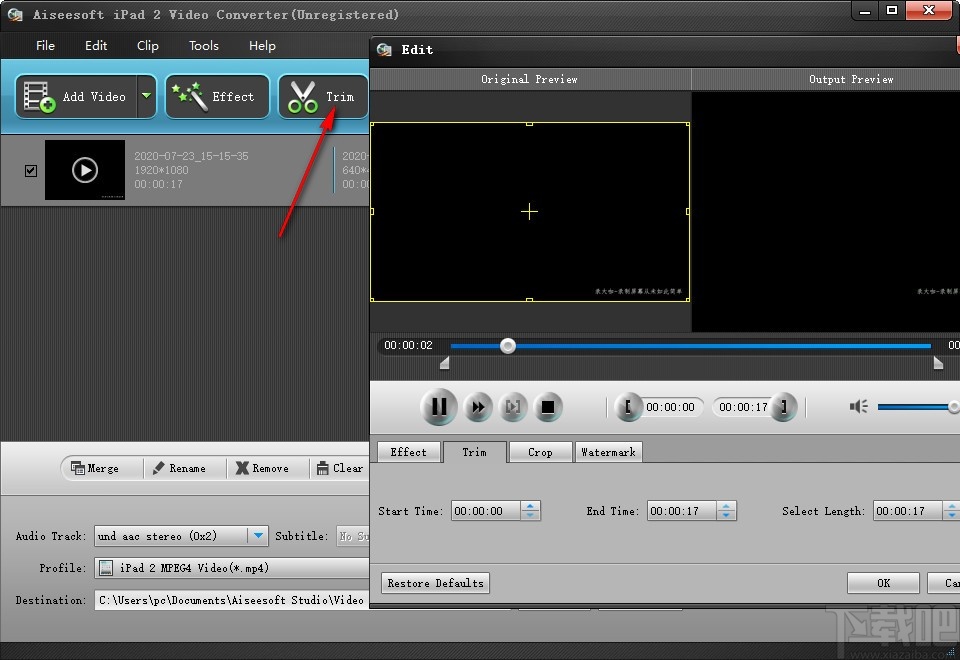Click the Edit window app icon
The width and height of the screenshot is (960, 660).
[x=384, y=50]
